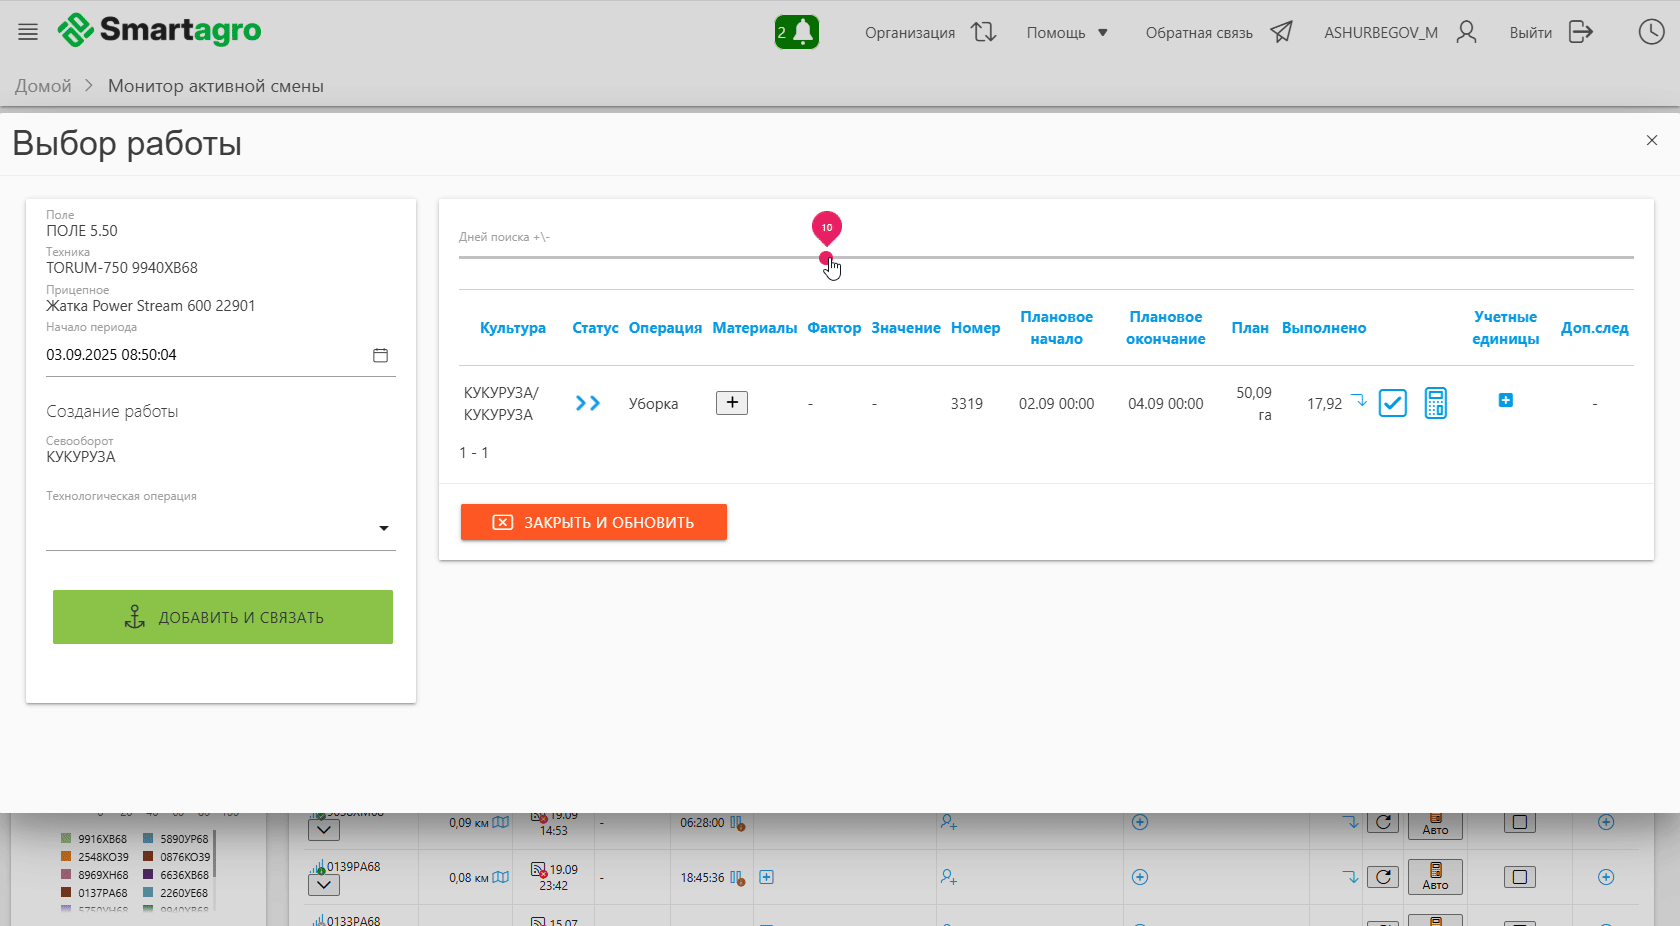Sort the table by the Культура column header
The image size is (1680, 926).
coord(512,328)
